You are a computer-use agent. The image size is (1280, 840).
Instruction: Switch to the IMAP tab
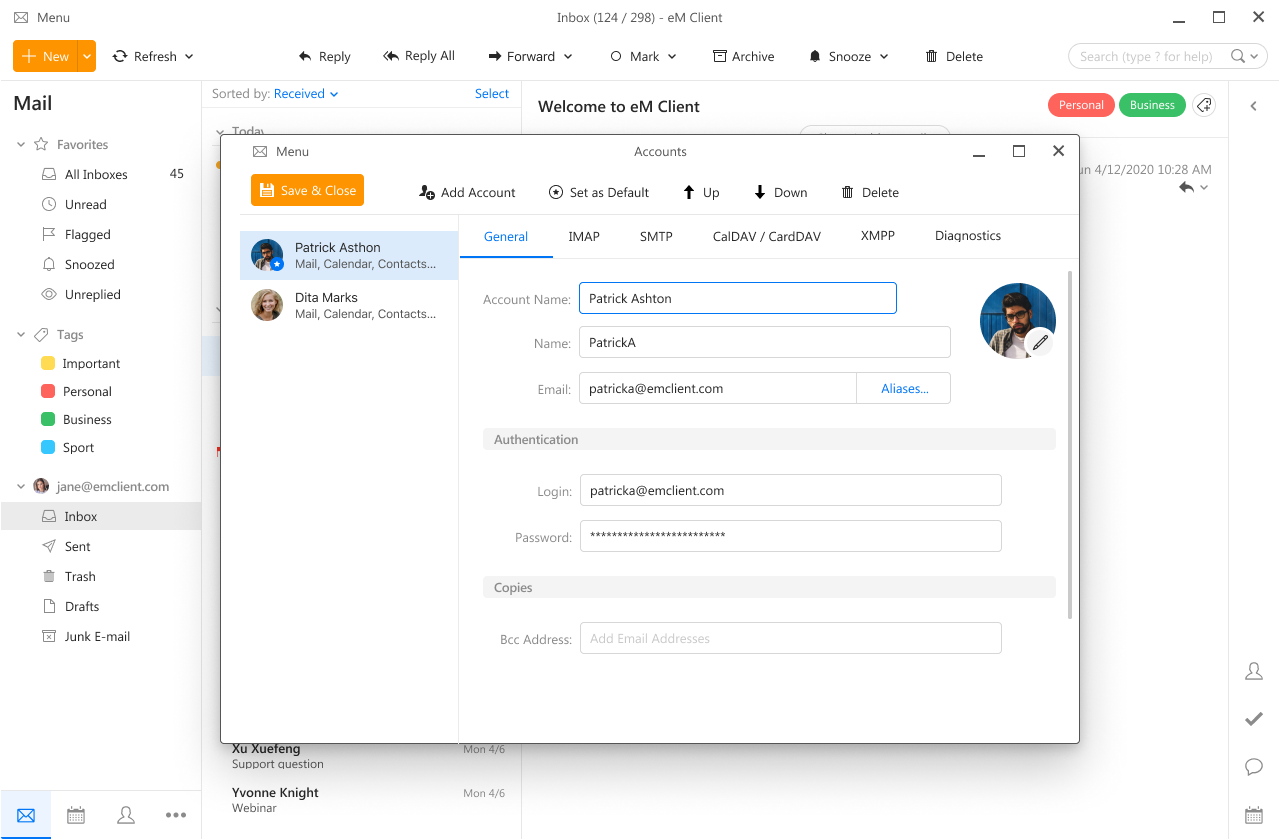coord(584,236)
